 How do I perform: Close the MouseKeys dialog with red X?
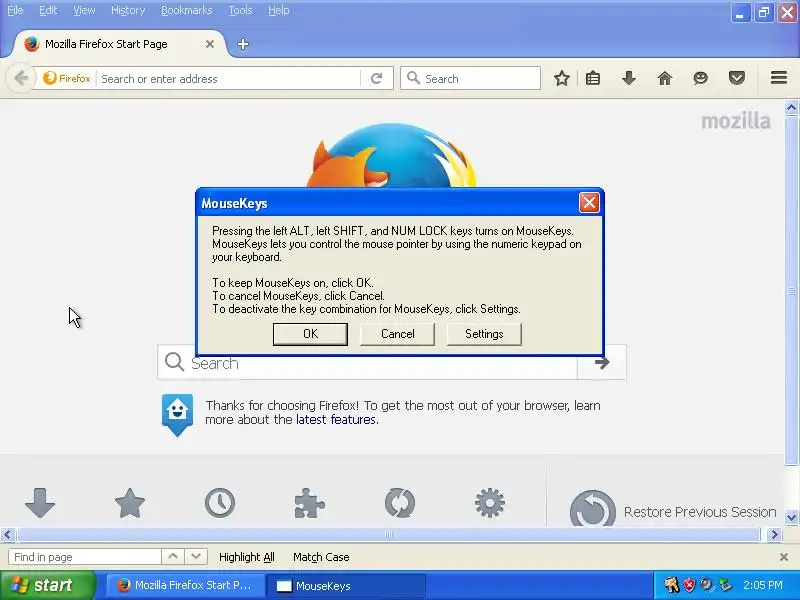click(589, 203)
